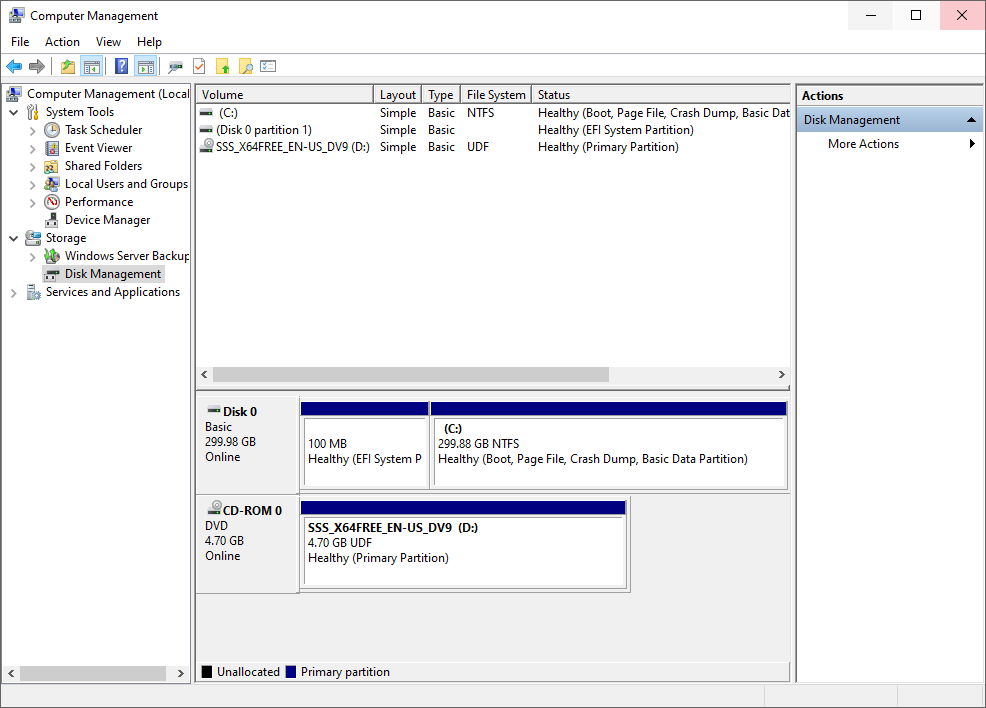Screen dimensions: 986x708
Task: Open More Actions in Actions pane
Action: [x=863, y=144]
